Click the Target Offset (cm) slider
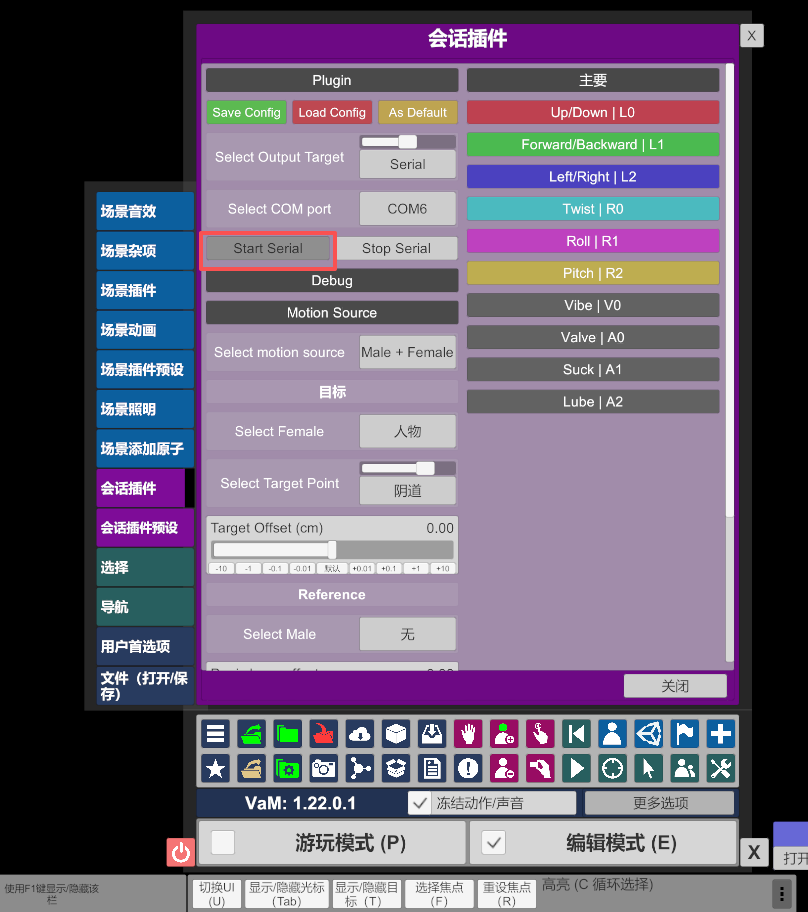Image resolution: width=808 pixels, height=912 pixels. point(333,550)
